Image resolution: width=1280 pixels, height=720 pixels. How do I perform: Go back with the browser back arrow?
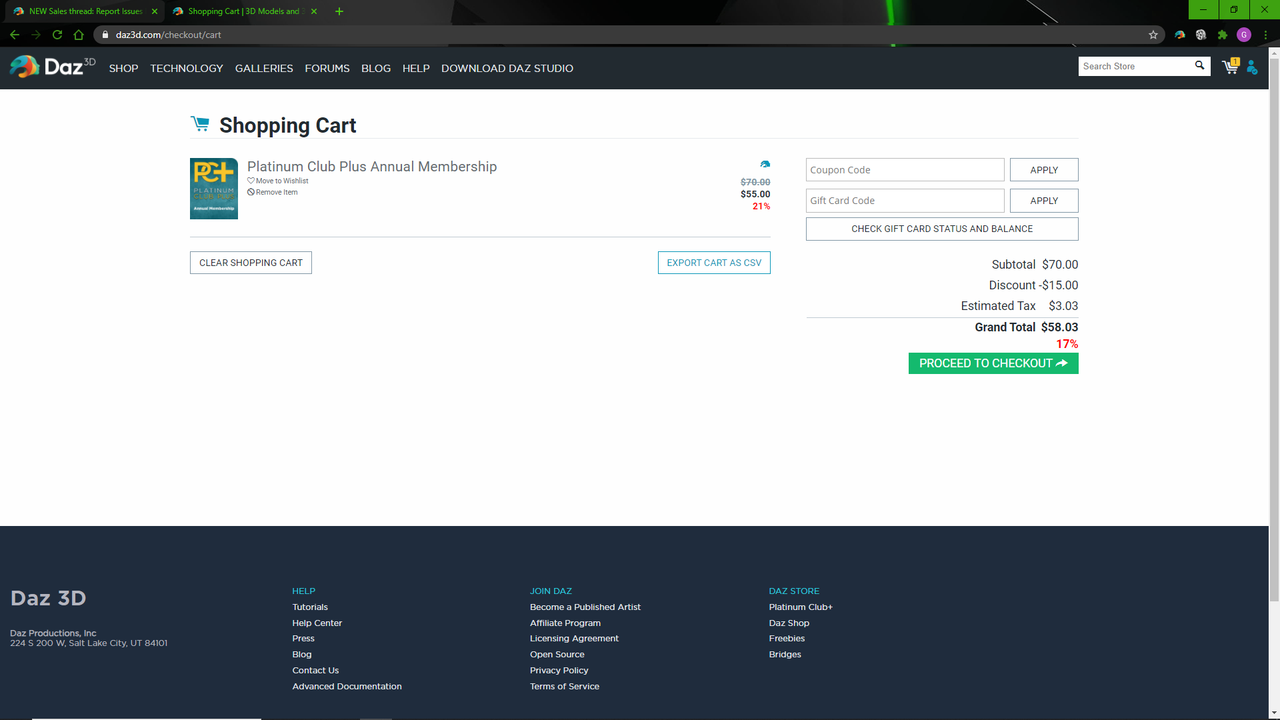coord(14,34)
